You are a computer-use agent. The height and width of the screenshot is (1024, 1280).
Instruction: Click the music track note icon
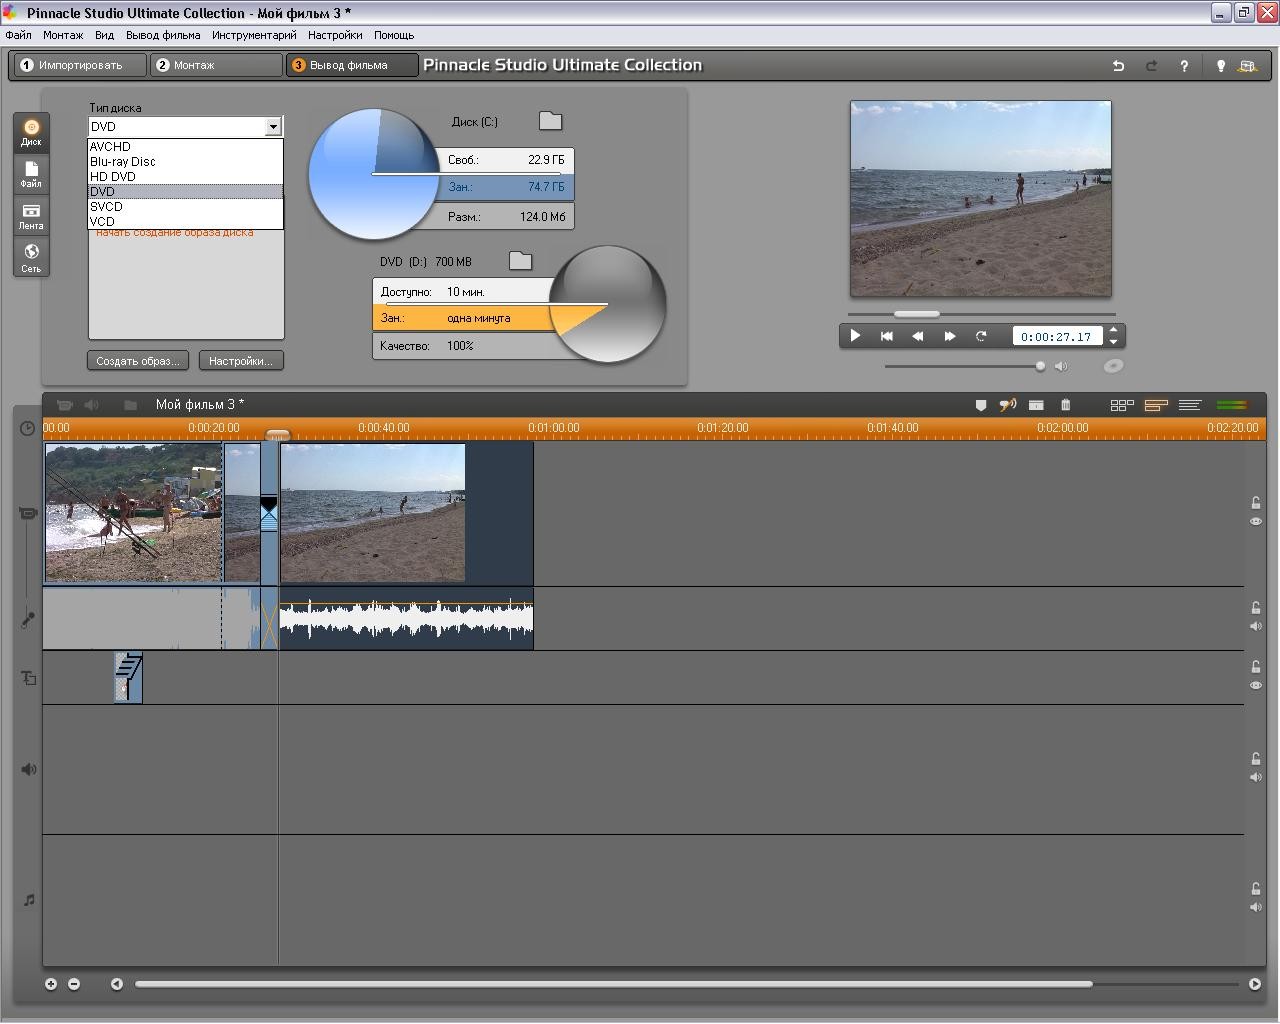[28, 900]
